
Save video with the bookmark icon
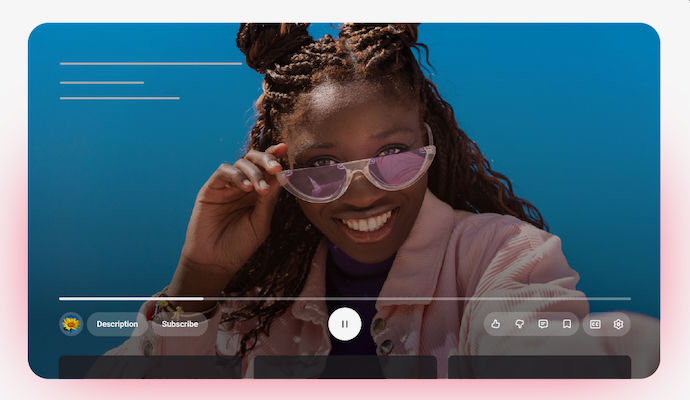[566, 324]
